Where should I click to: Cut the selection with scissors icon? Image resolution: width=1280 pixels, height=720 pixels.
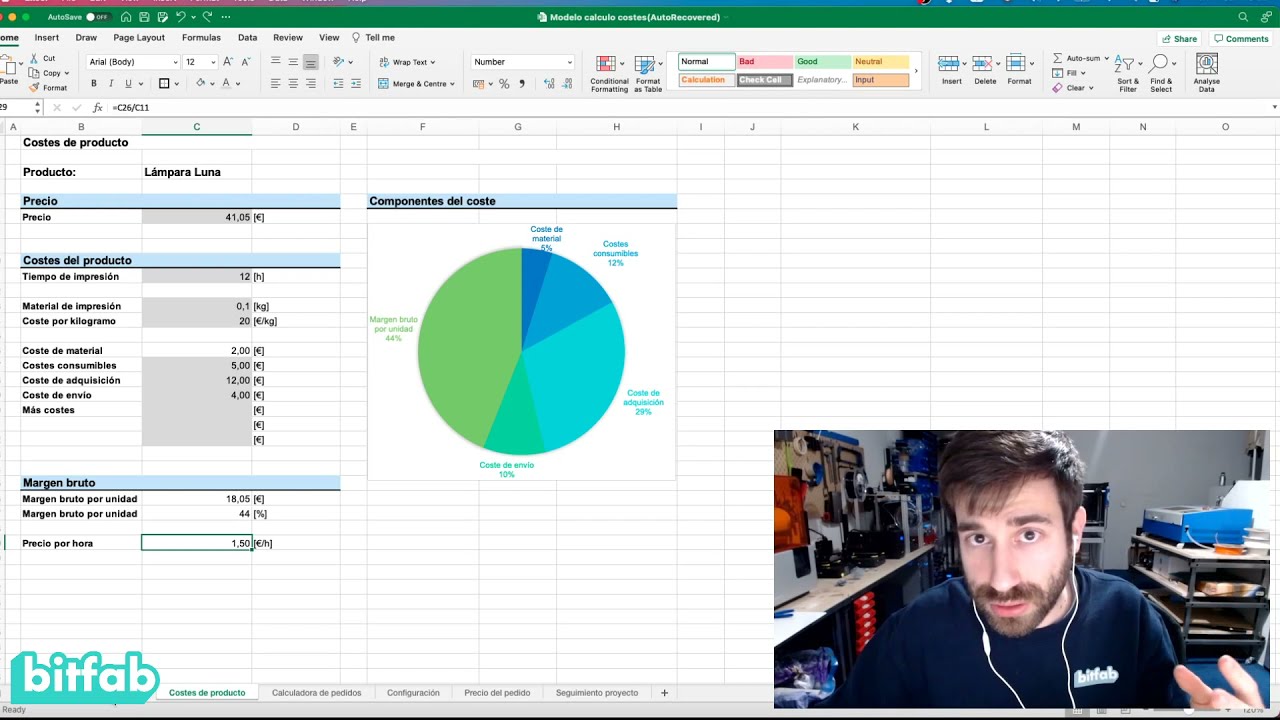coord(33,59)
